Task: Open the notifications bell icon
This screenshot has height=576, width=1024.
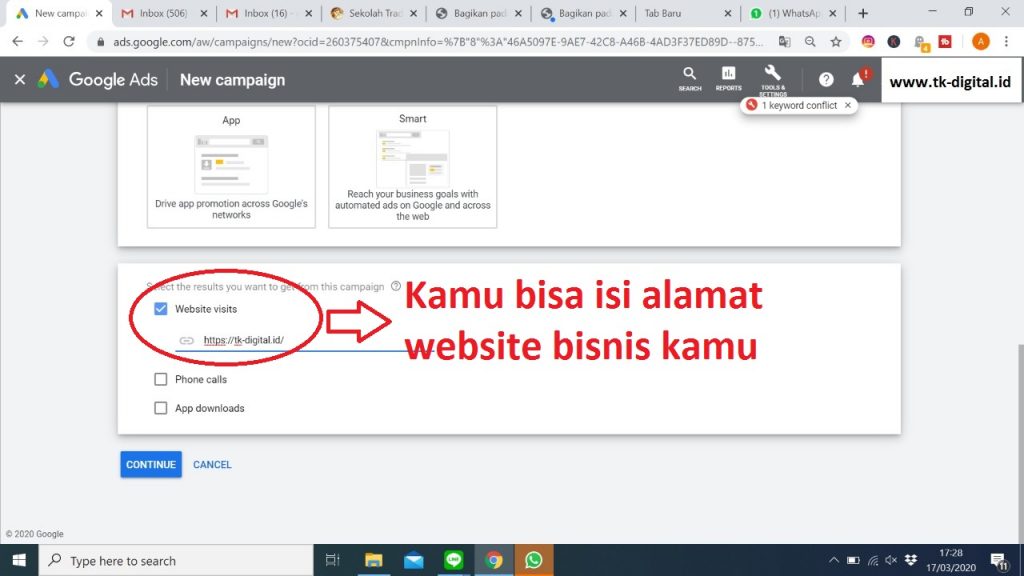Action: pos(857,80)
